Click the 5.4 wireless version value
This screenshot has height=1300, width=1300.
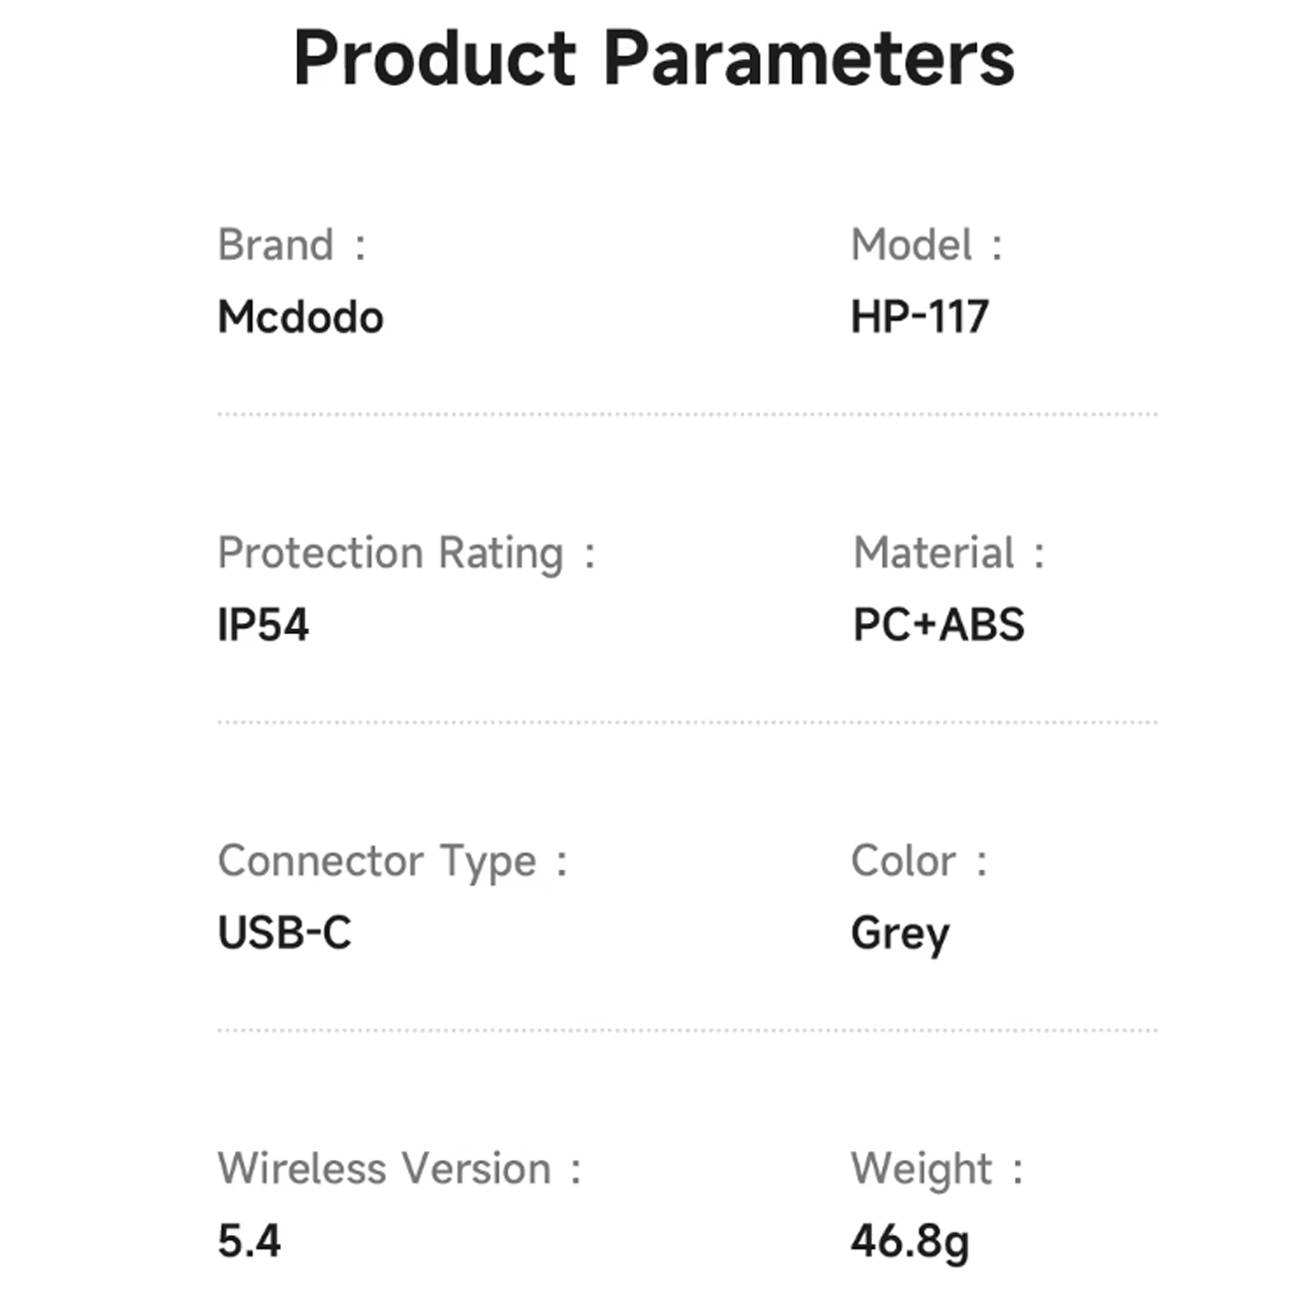coord(250,1241)
